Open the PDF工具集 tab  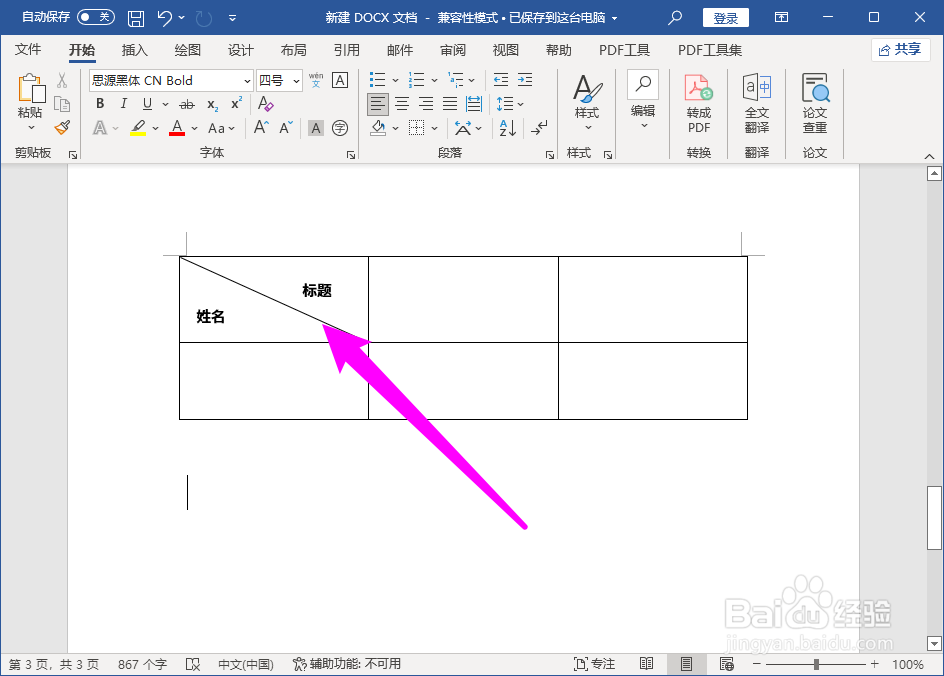[710, 50]
